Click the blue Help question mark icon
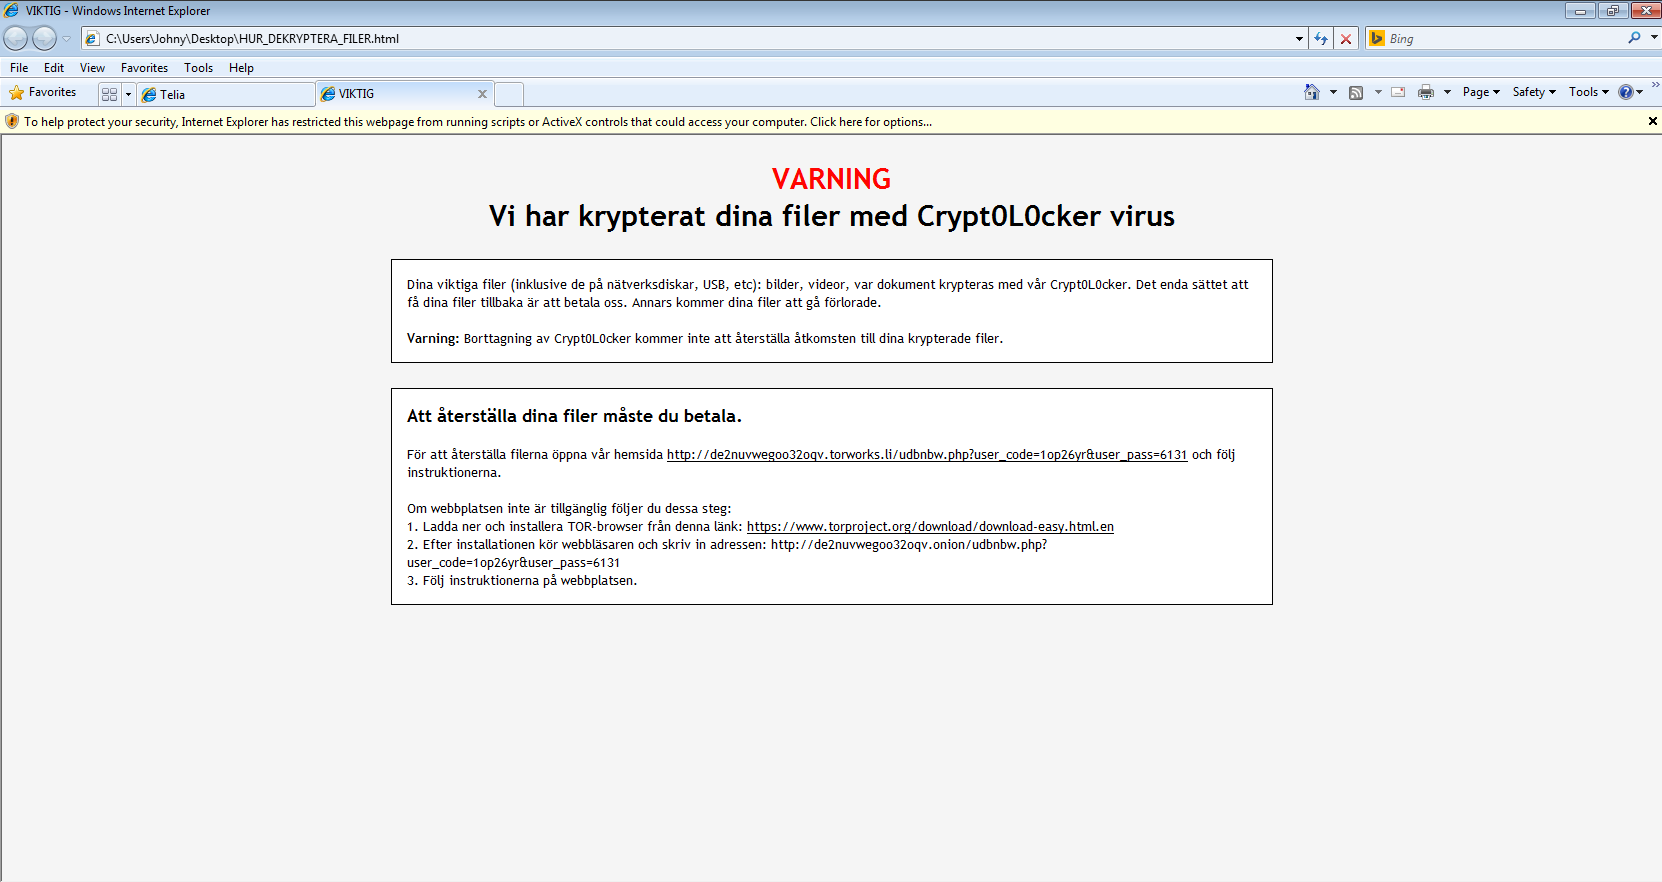This screenshot has height=882, width=1662. 1626,92
